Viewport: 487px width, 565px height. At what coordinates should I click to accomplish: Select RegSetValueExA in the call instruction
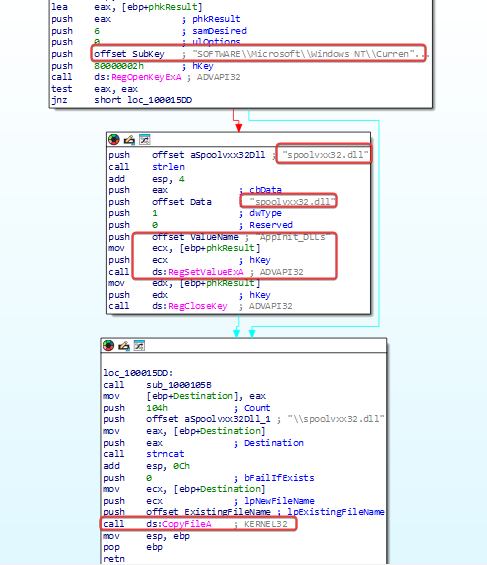[206, 272]
